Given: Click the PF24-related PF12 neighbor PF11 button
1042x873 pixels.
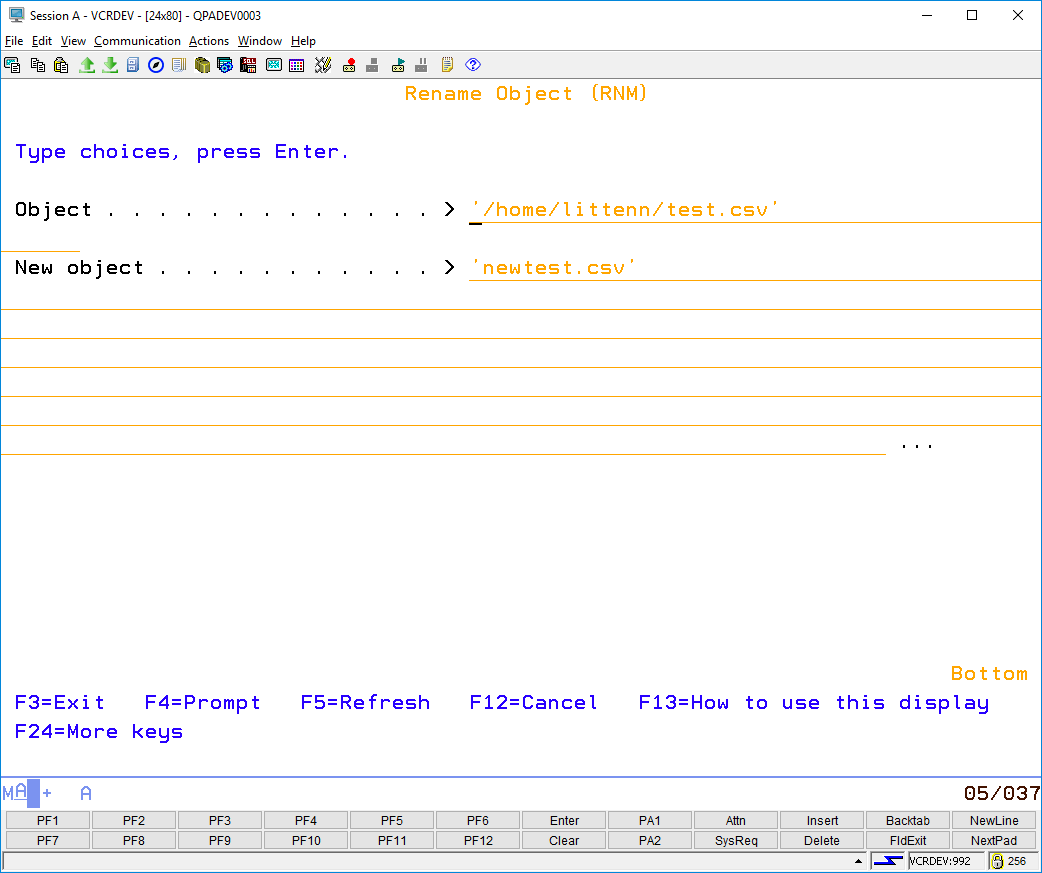Looking at the screenshot, I should (392, 840).
